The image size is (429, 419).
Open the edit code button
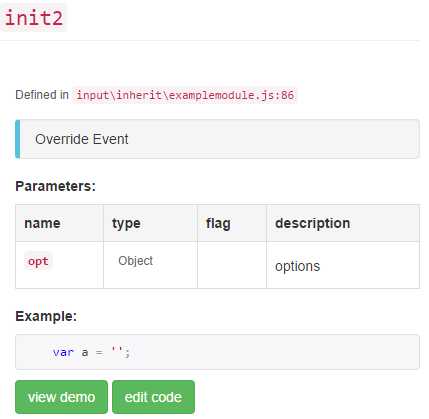pyautogui.click(x=153, y=397)
